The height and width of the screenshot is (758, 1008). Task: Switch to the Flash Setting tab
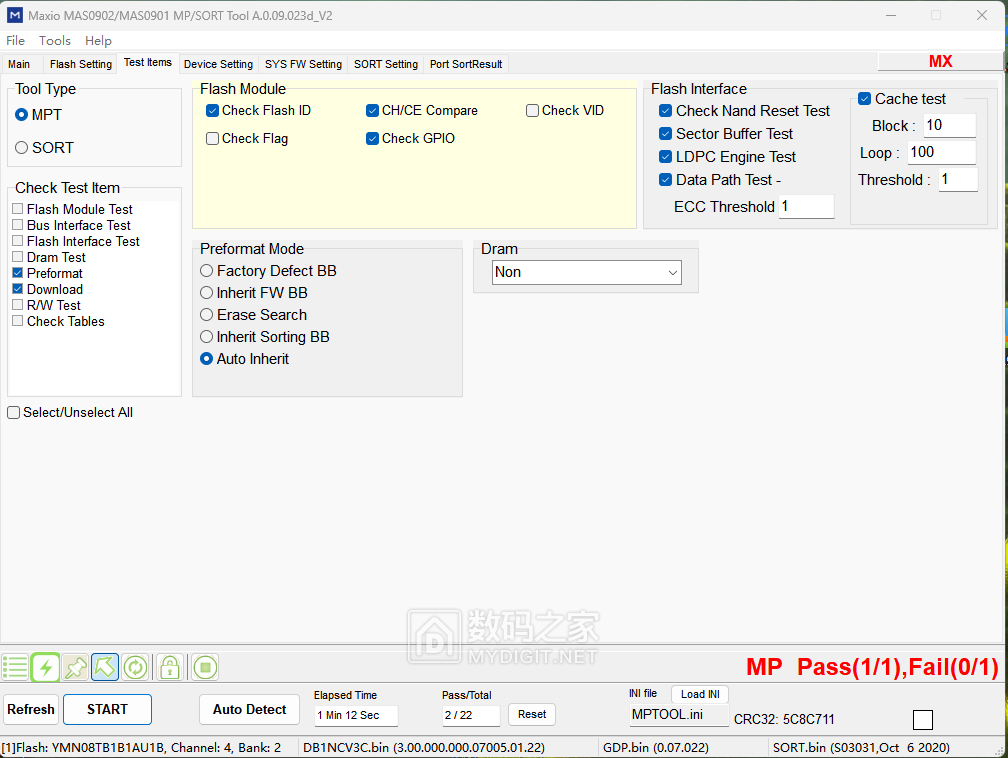81,64
